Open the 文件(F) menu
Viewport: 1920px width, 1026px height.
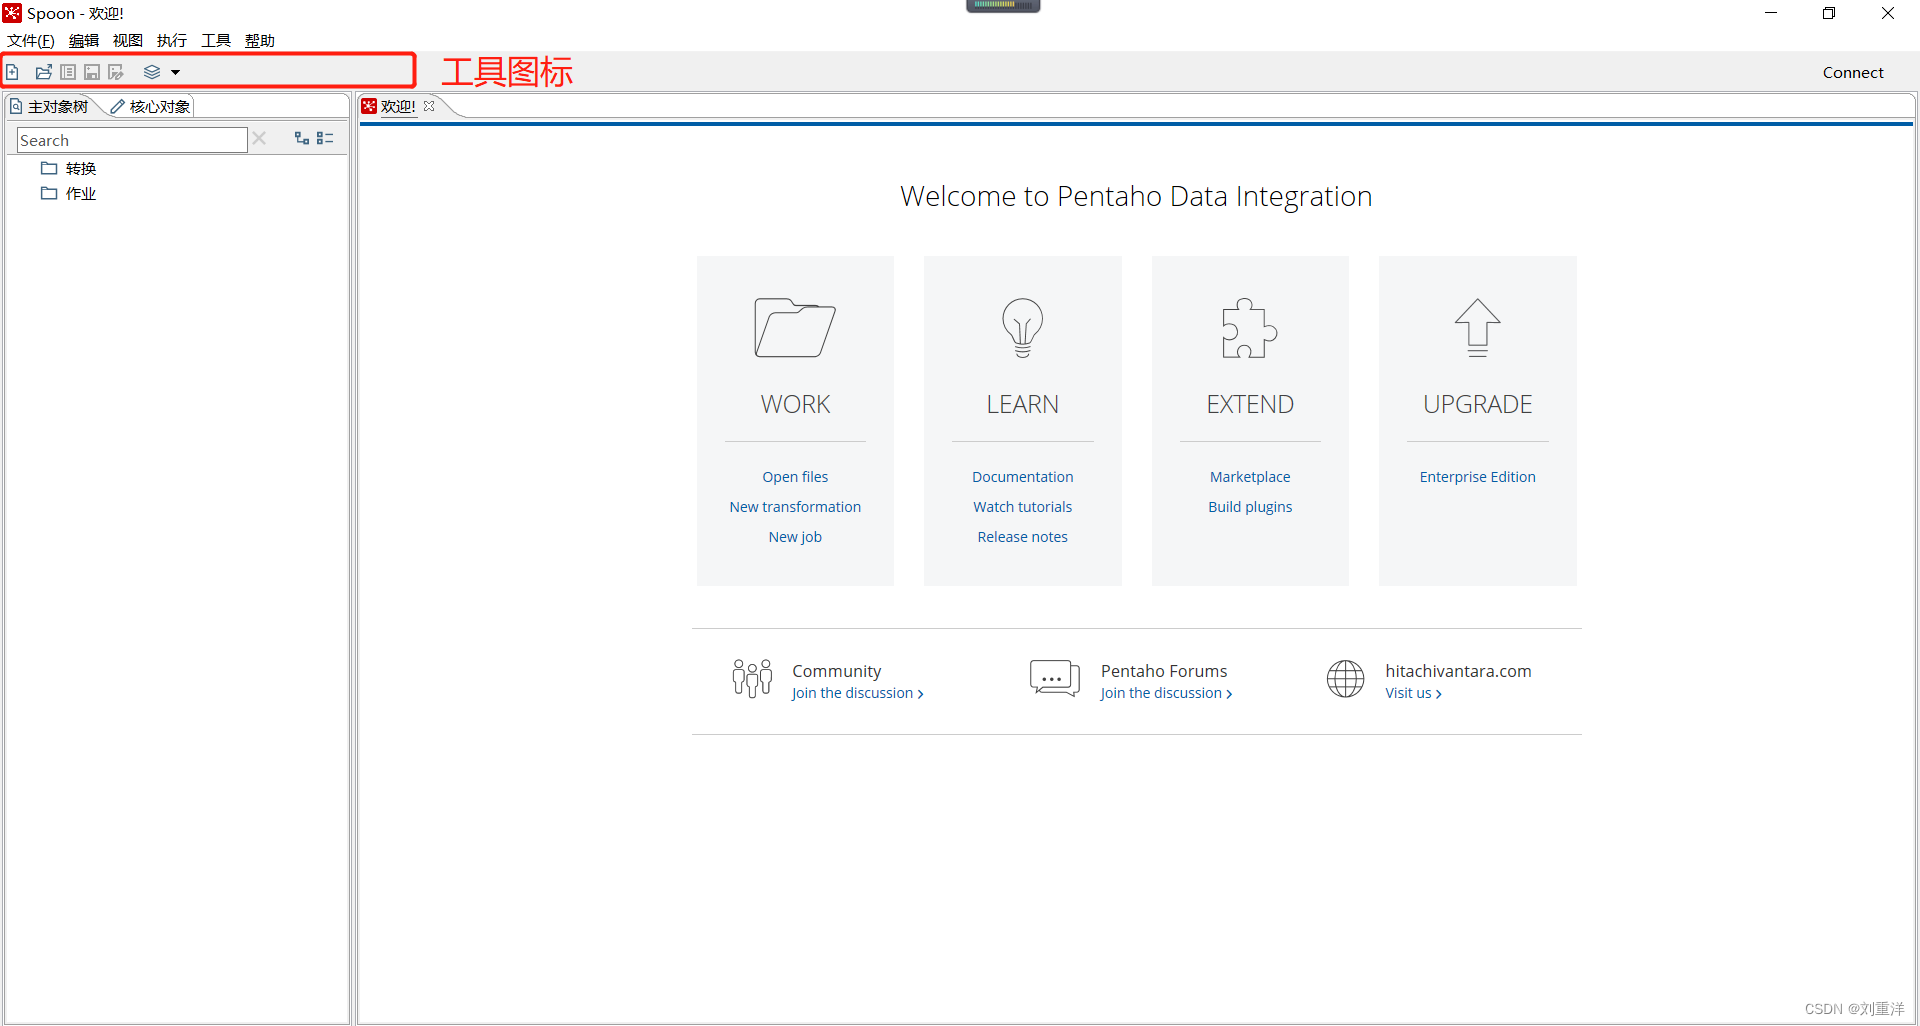click(31, 40)
